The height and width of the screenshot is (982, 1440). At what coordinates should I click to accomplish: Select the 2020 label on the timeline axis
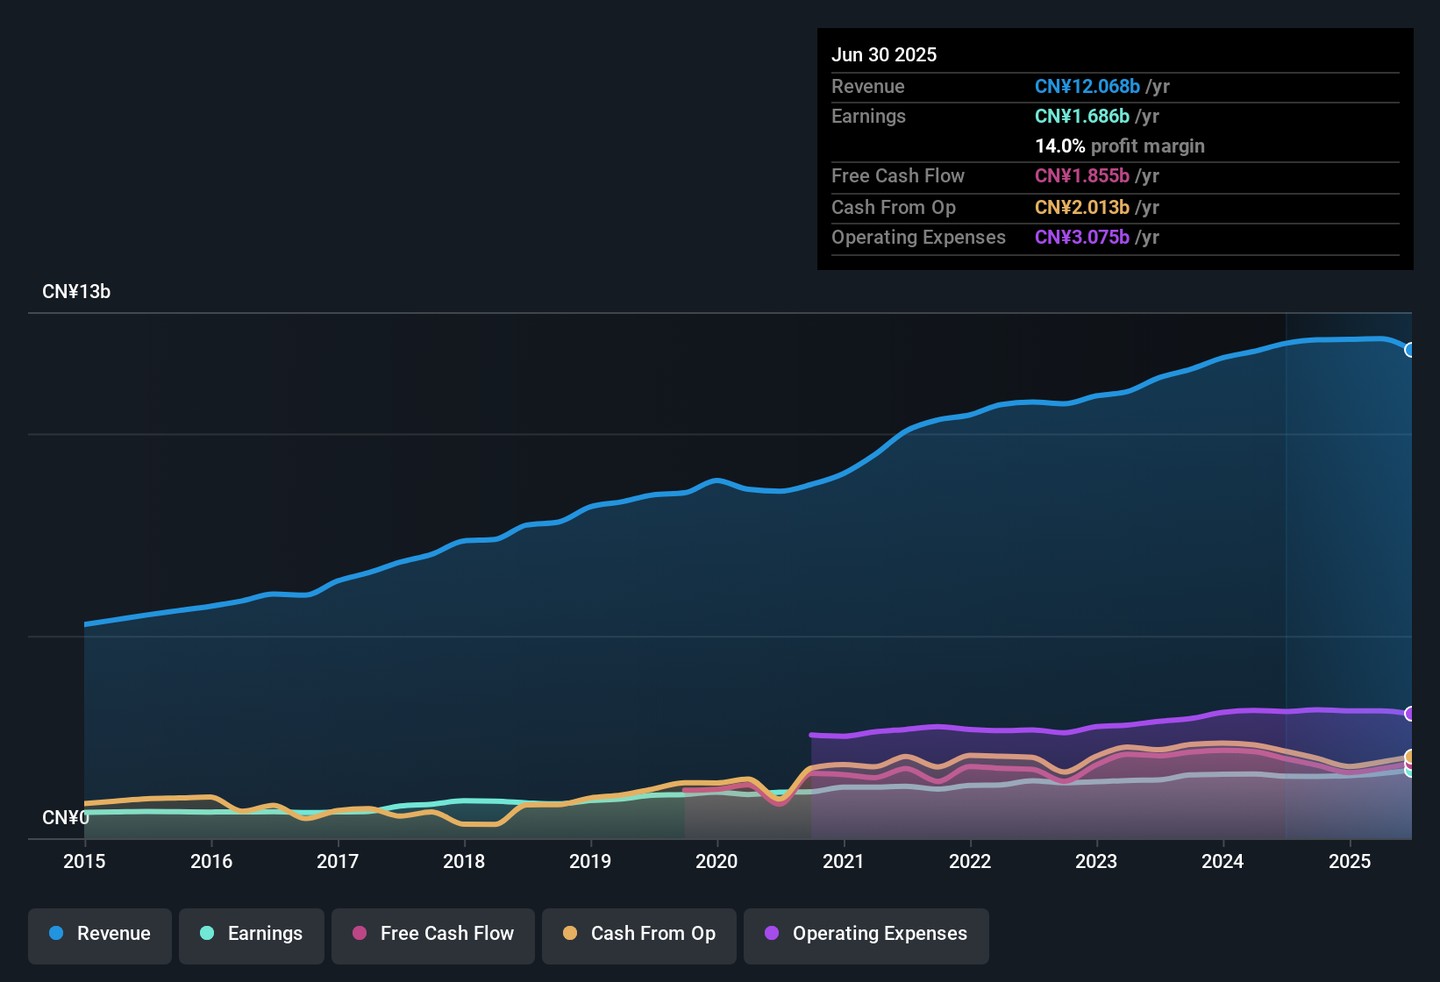(x=716, y=861)
